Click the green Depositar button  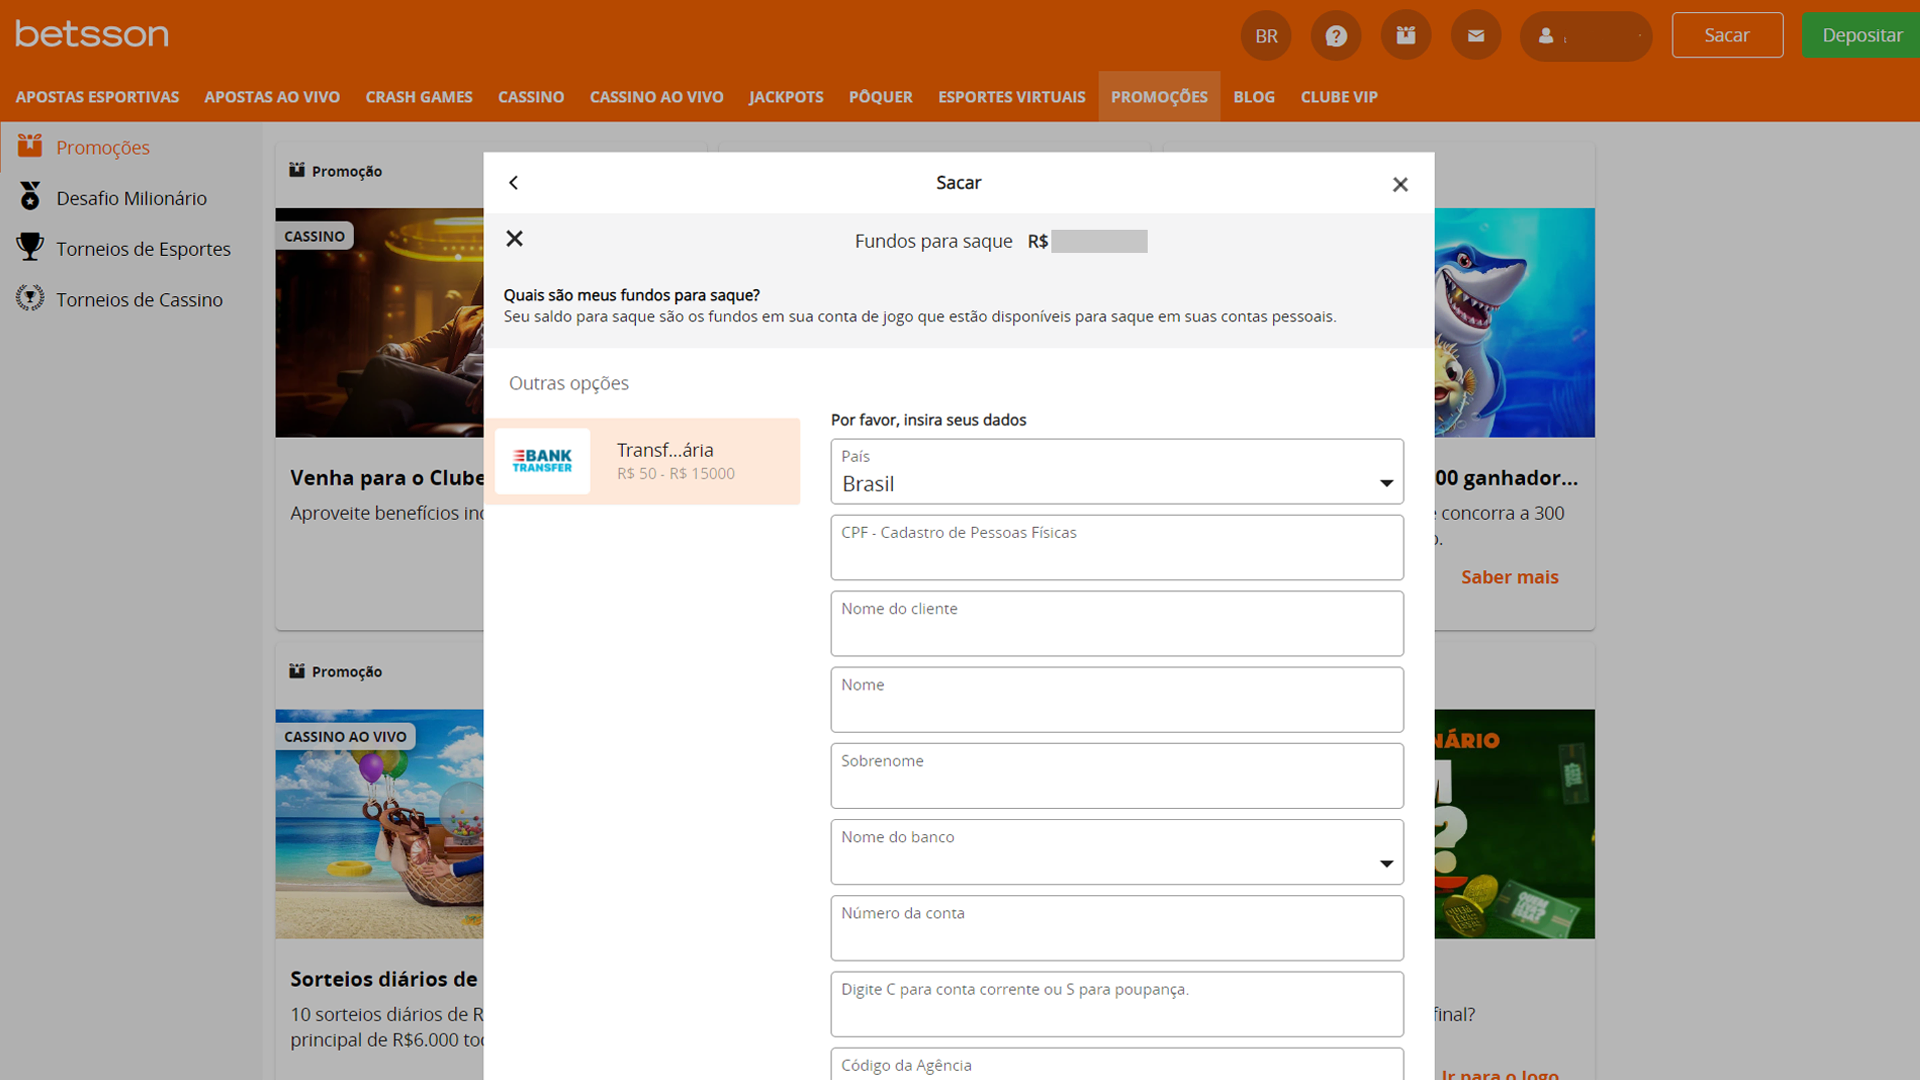1861,35
